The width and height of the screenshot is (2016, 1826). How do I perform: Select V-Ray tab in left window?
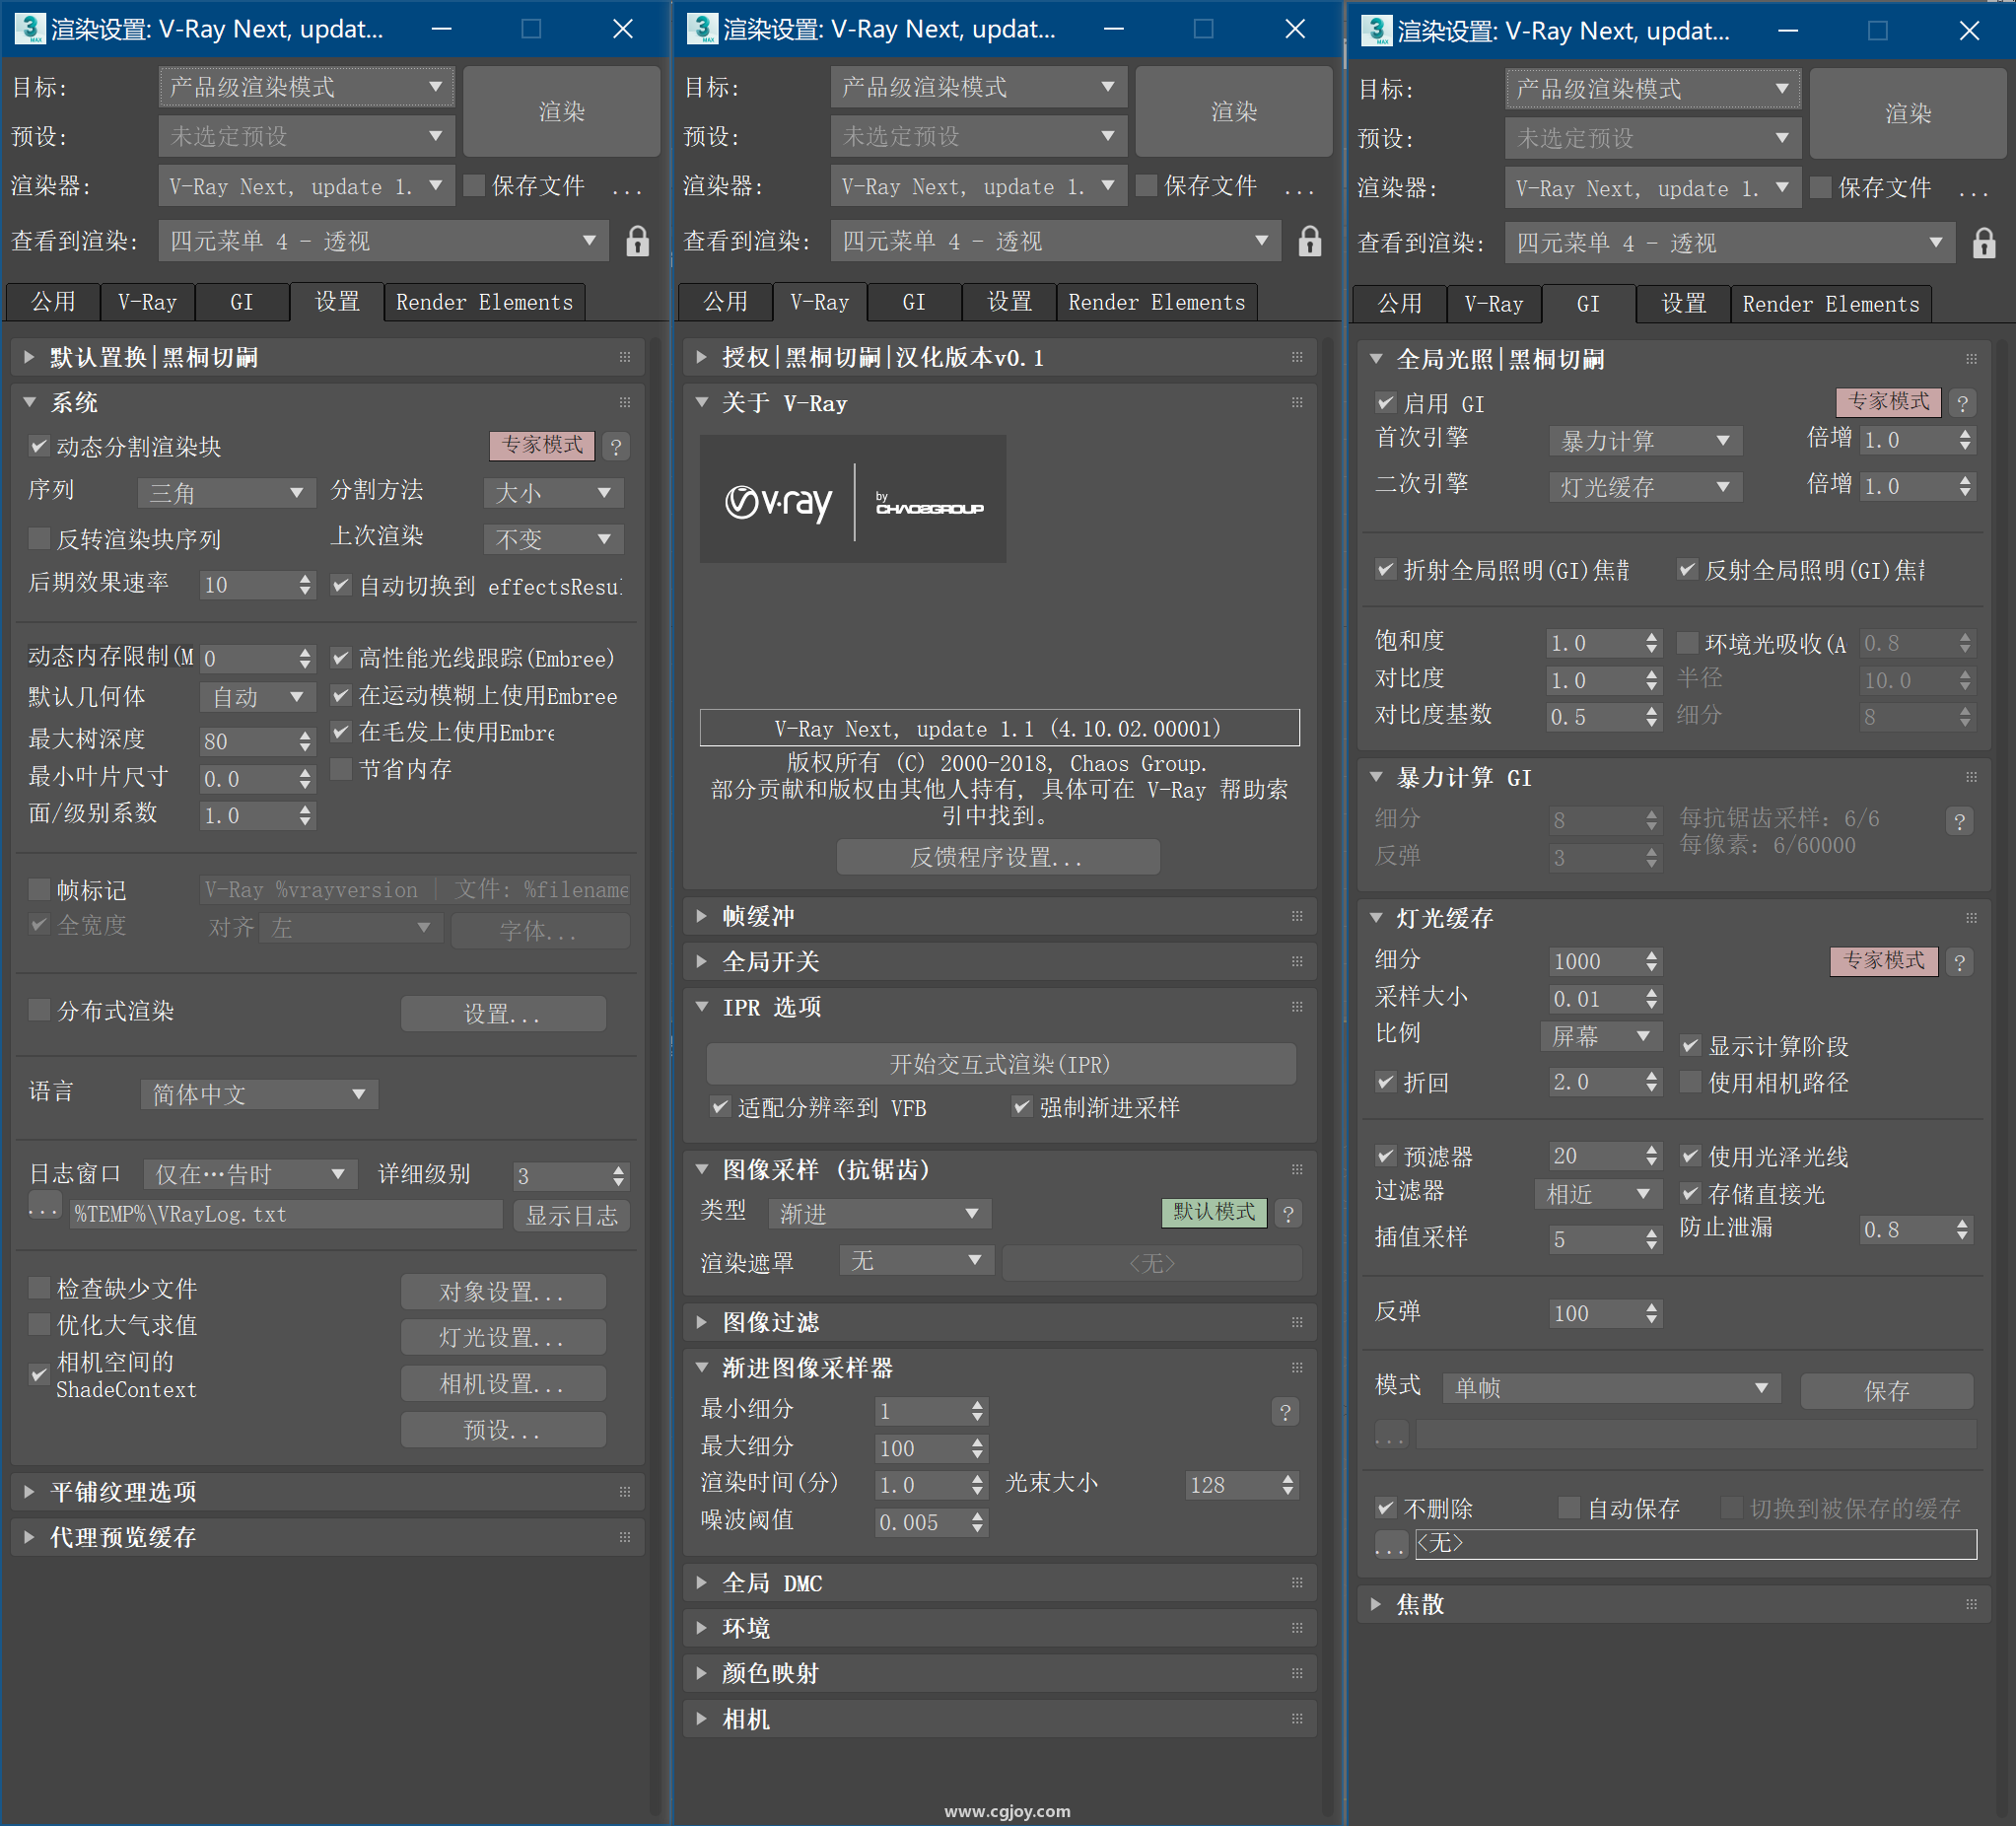pos(147,302)
